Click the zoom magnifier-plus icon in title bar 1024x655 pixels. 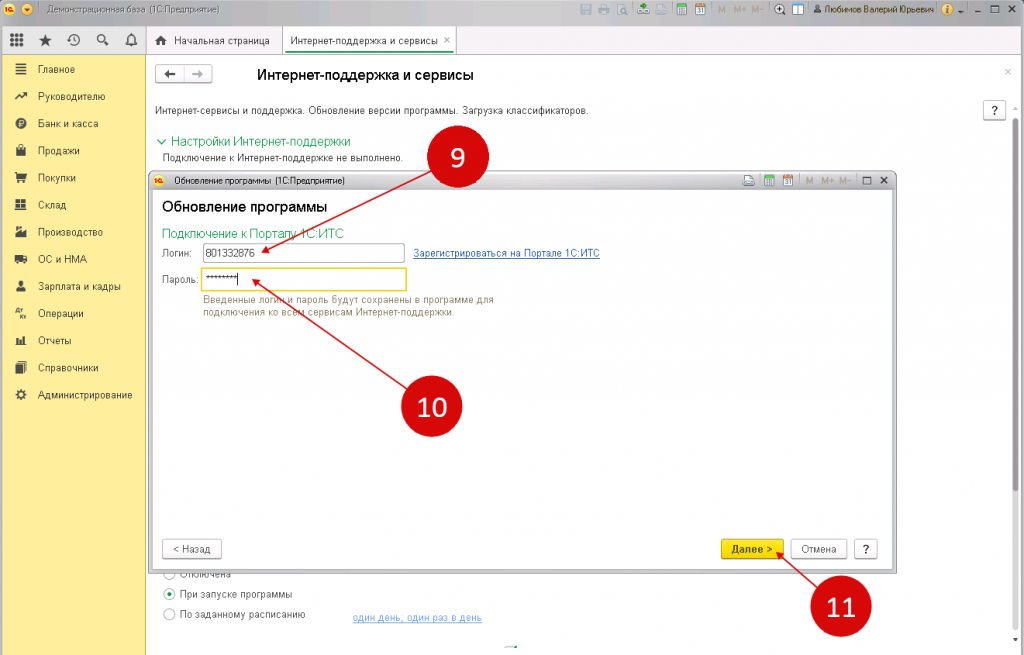(x=780, y=9)
